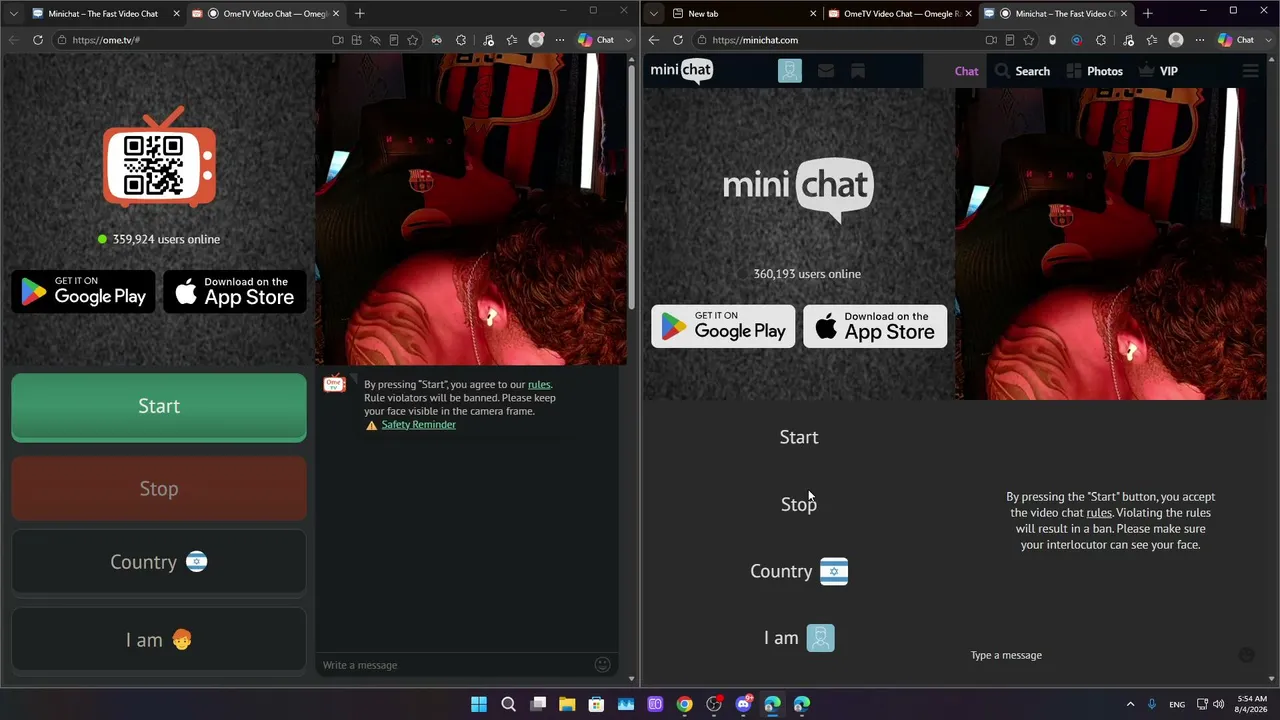The height and width of the screenshot is (720, 1280).
Task: Open Settings and more in left browser
Action: click(559, 40)
